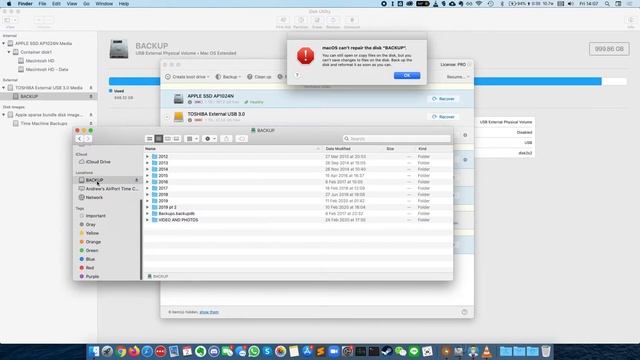
Task: Switch Finder to gallery view
Action: tap(176, 139)
